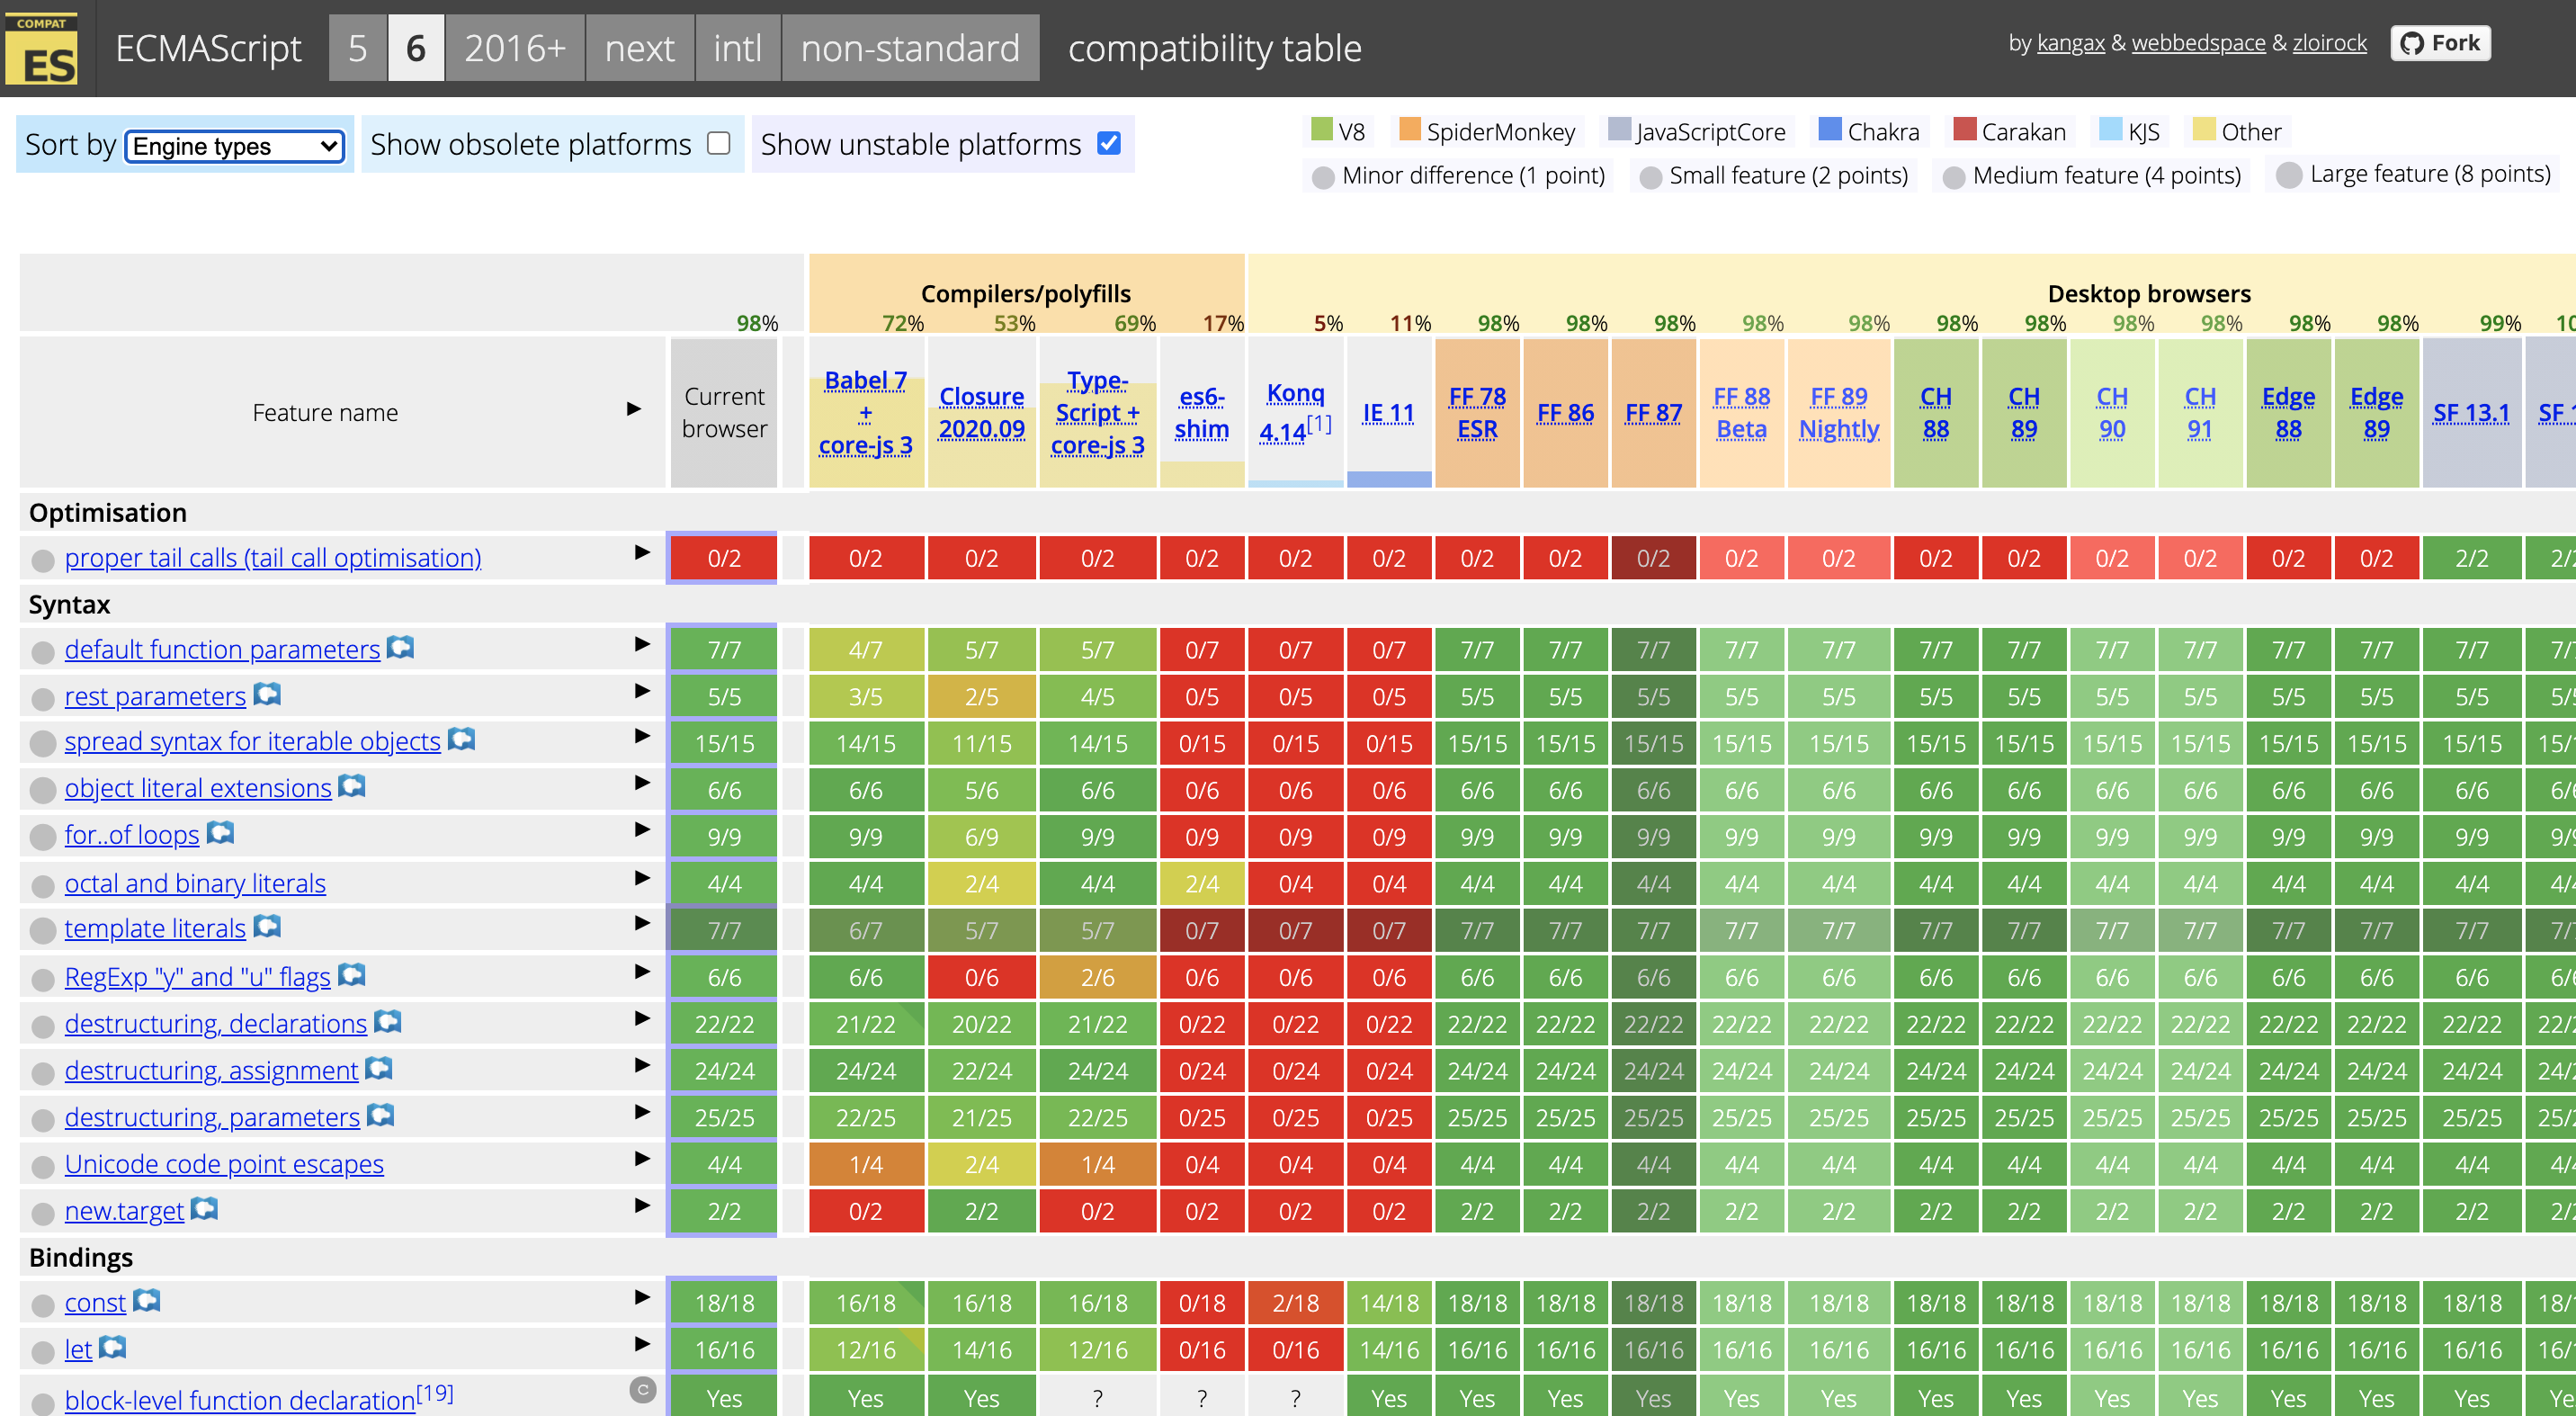Click Babel 4/7 cell for default function parameters
This screenshot has width=2576, height=1416.
coord(865,650)
